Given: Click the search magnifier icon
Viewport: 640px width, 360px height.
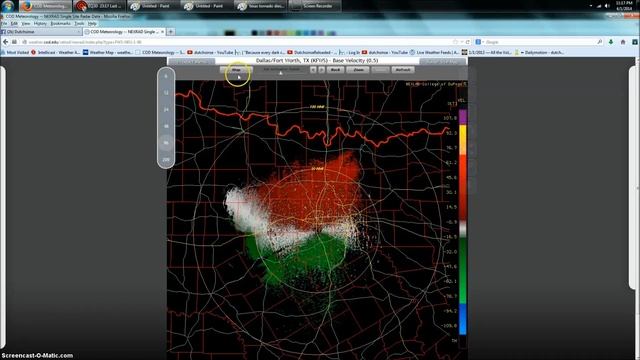Looking at the screenshot, I should click(x=600, y=42).
